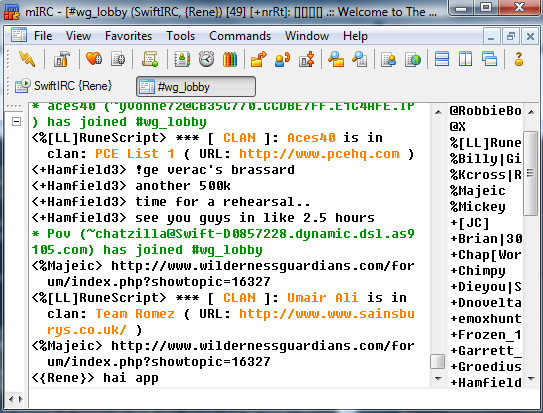
Task: Click the chat message input box
Action: click(x=284, y=399)
